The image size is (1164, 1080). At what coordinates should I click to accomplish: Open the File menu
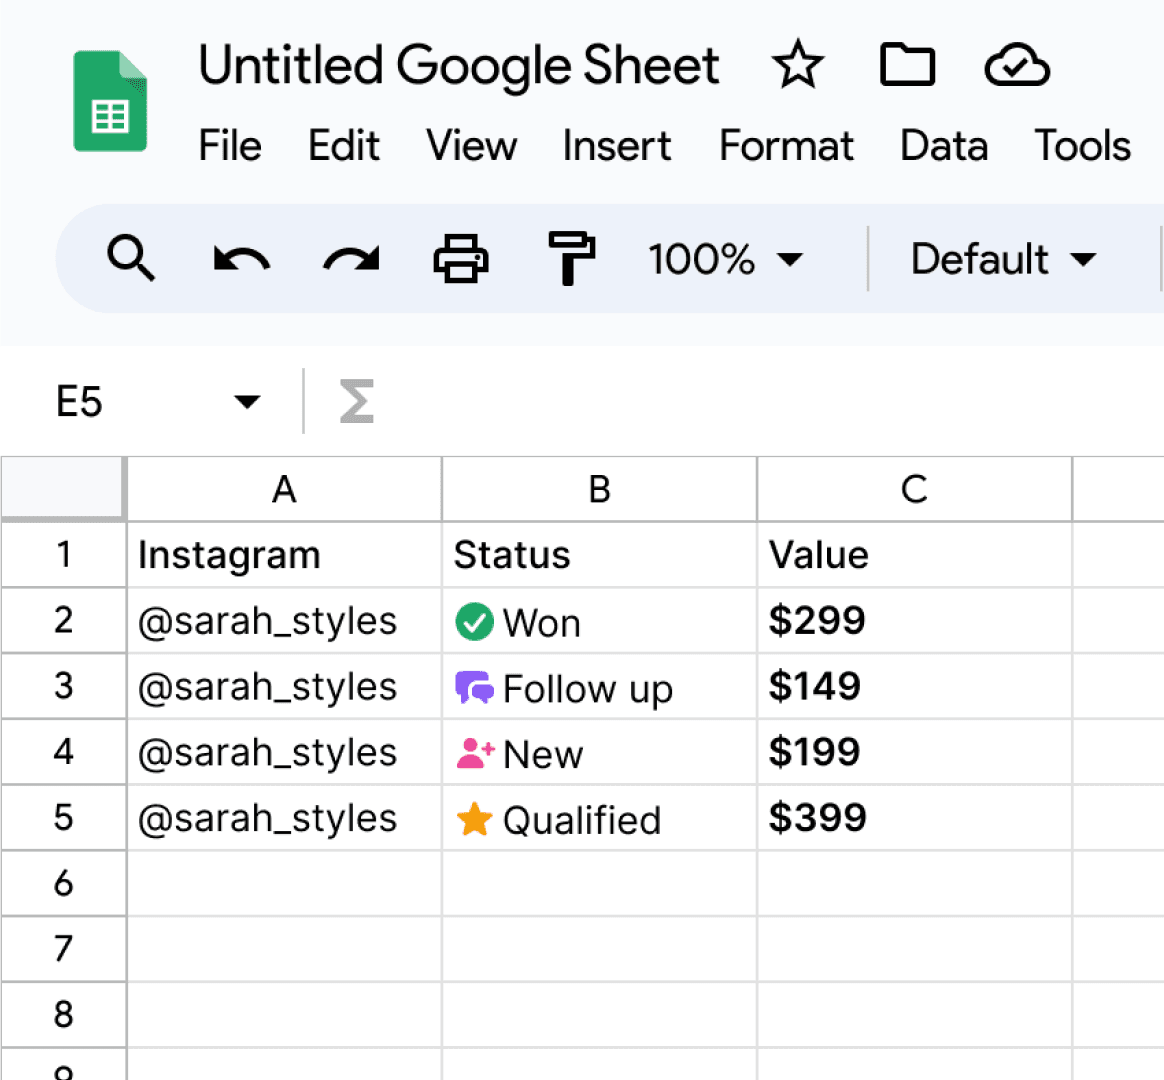coord(229,146)
